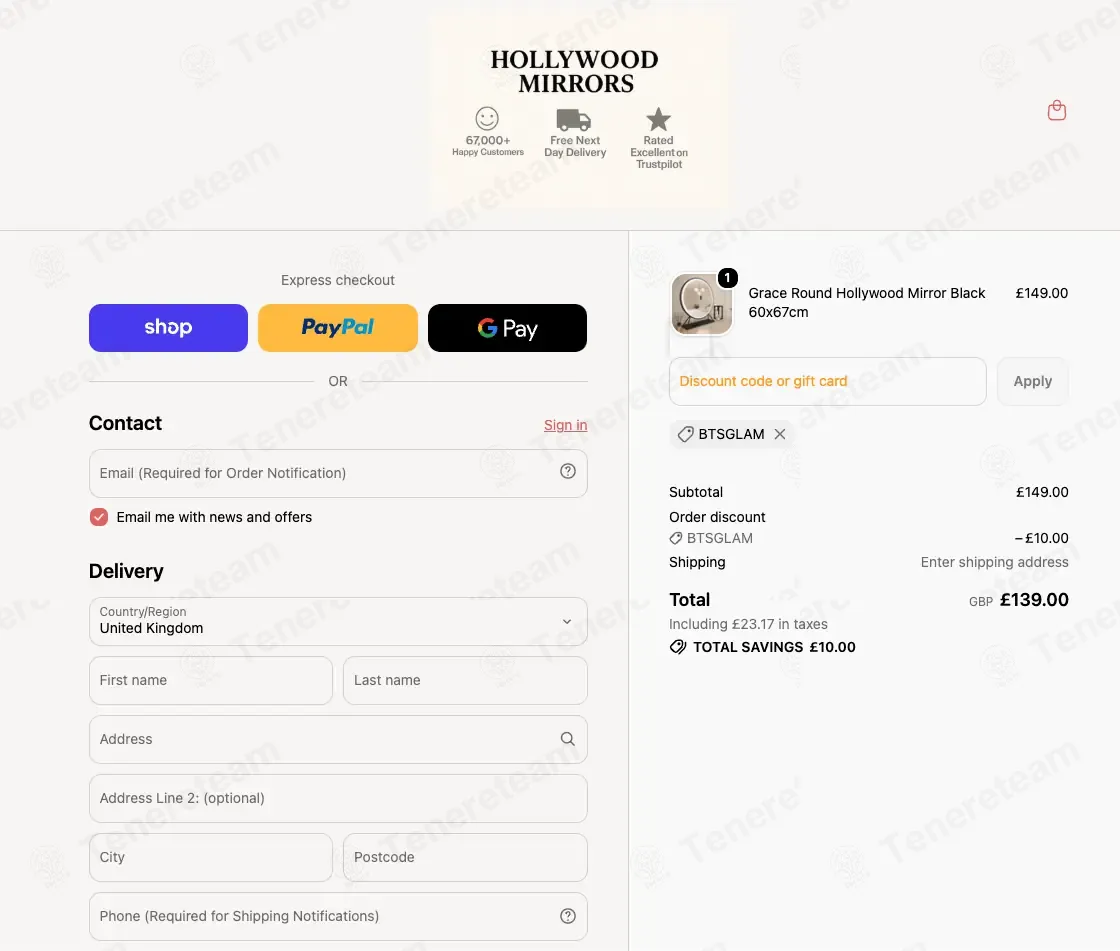Click the Address Line 2 field
This screenshot has height=951, width=1120.
pyautogui.click(x=338, y=798)
